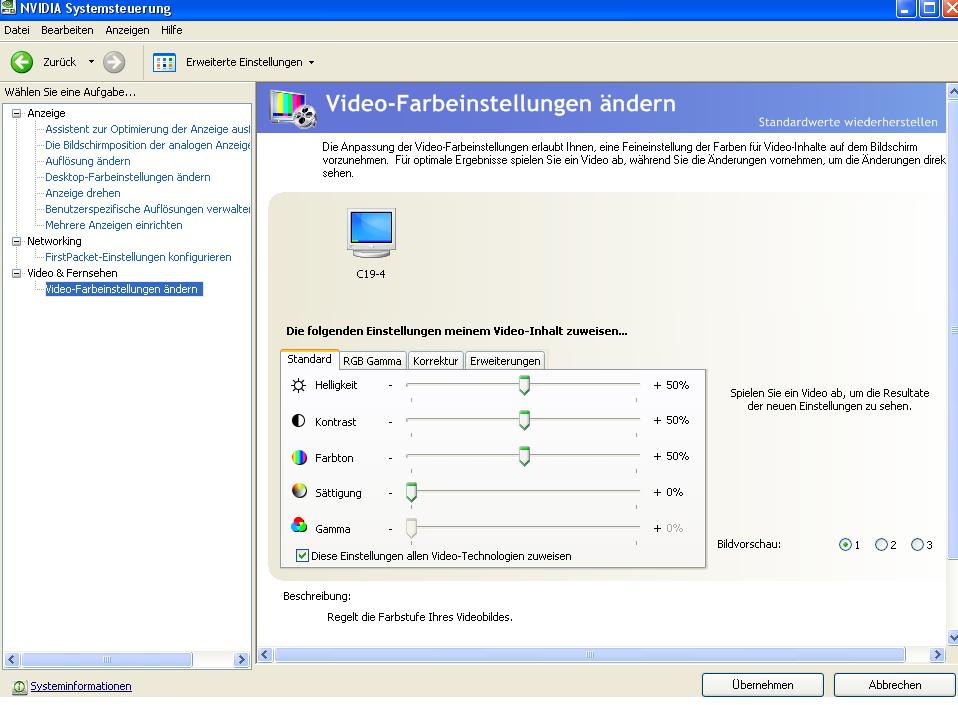Click the Gamma RGB circles icon
Viewport: 958px width, 705px height.
point(299,525)
